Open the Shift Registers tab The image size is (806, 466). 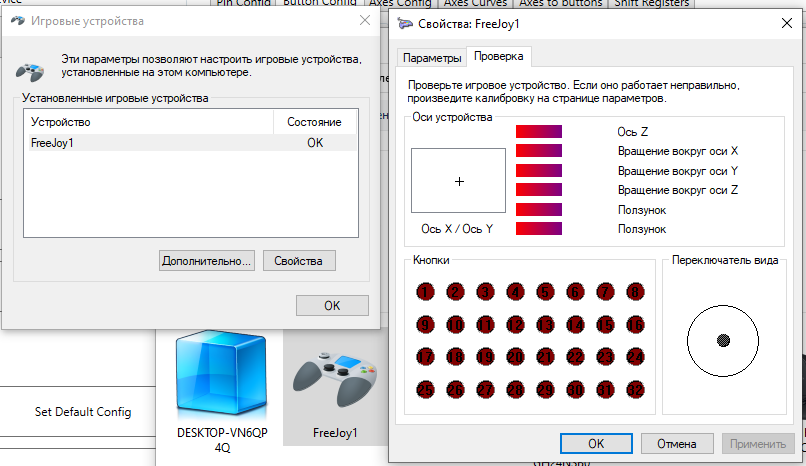651,3
